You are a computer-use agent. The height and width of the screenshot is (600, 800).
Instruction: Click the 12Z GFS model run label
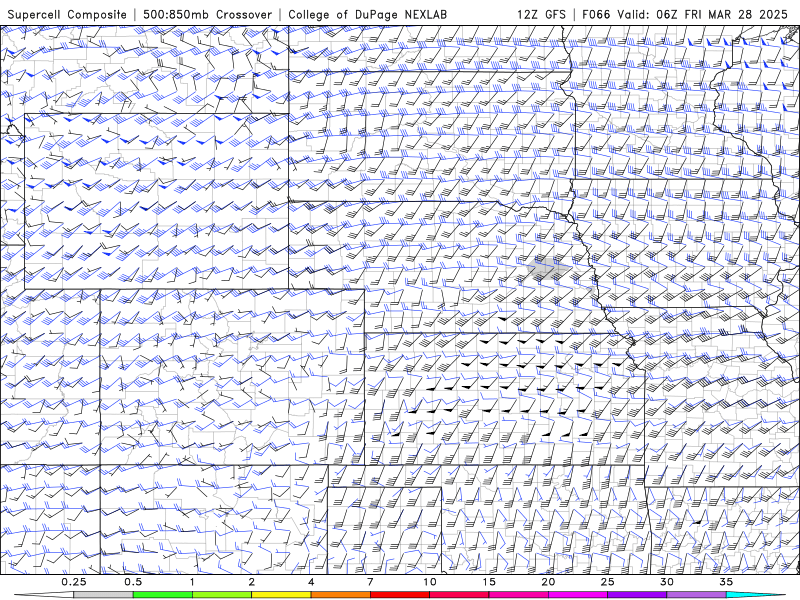point(541,14)
